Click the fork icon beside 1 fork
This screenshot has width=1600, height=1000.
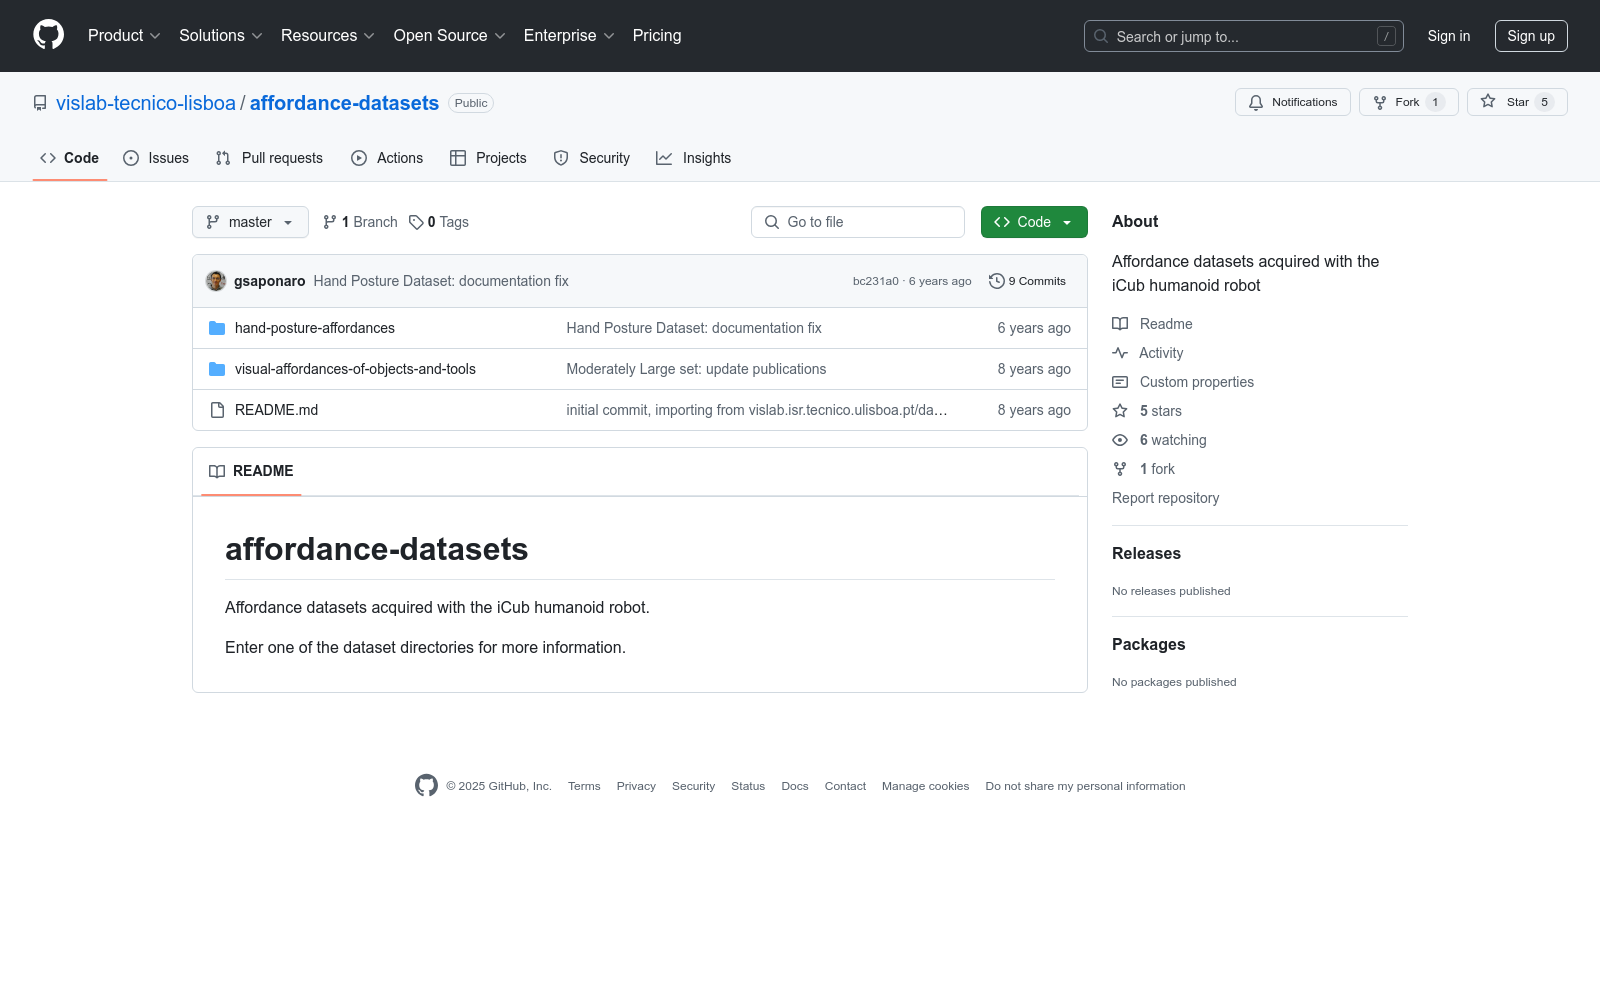point(1120,469)
